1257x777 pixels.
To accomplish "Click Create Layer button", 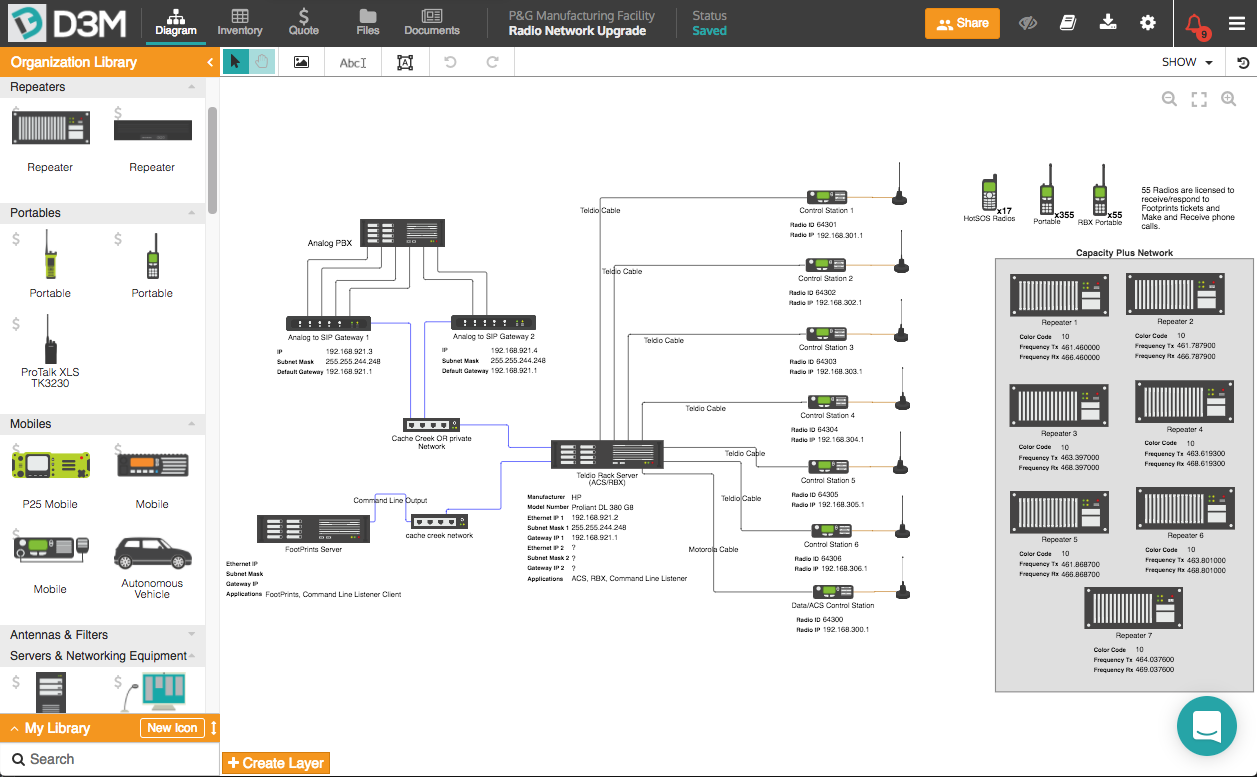I will click(x=275, y=763).
